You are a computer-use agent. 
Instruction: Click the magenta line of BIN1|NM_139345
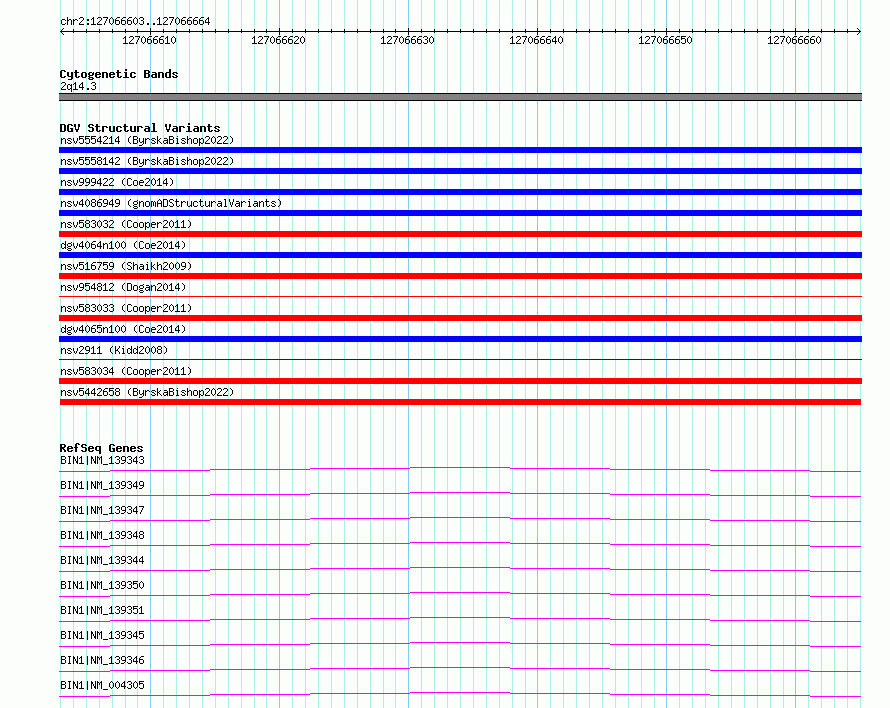click(x=460, y=644)
